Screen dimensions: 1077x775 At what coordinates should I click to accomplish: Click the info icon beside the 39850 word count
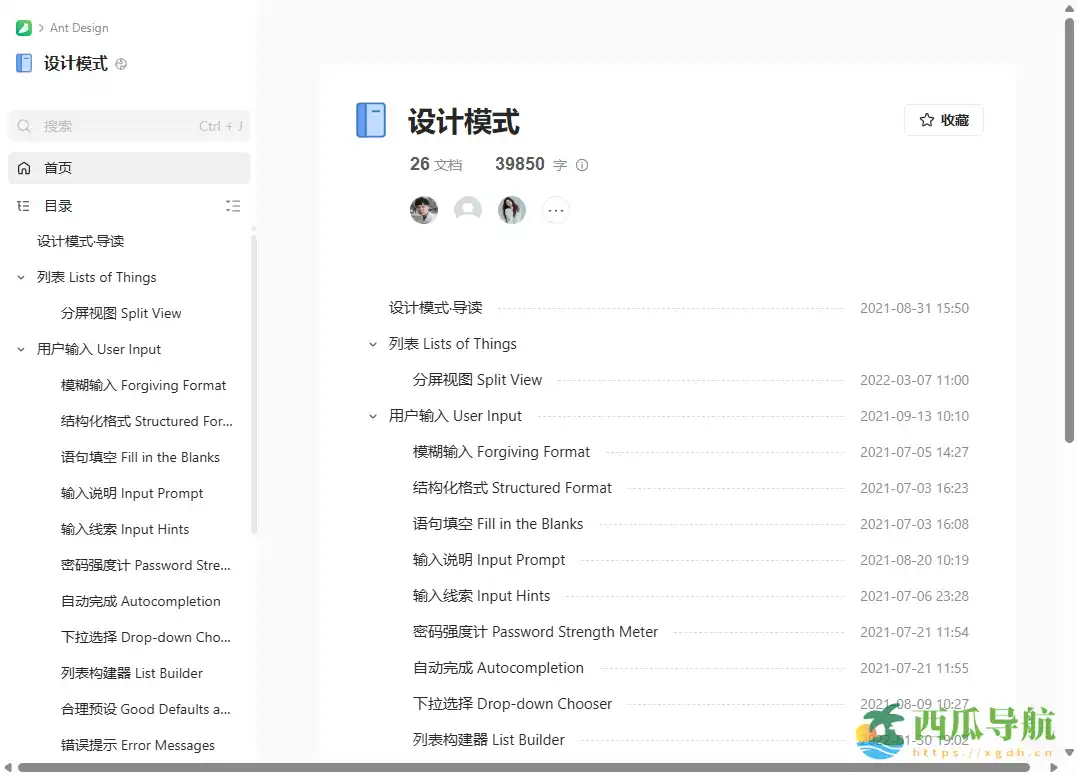[x=582, y=164]
